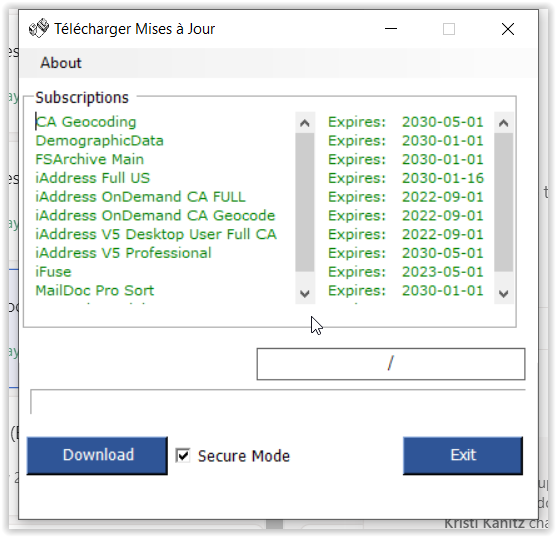The image size is (556, 537).
Task: Open the About menu
Action: click(x=61, y=63)
